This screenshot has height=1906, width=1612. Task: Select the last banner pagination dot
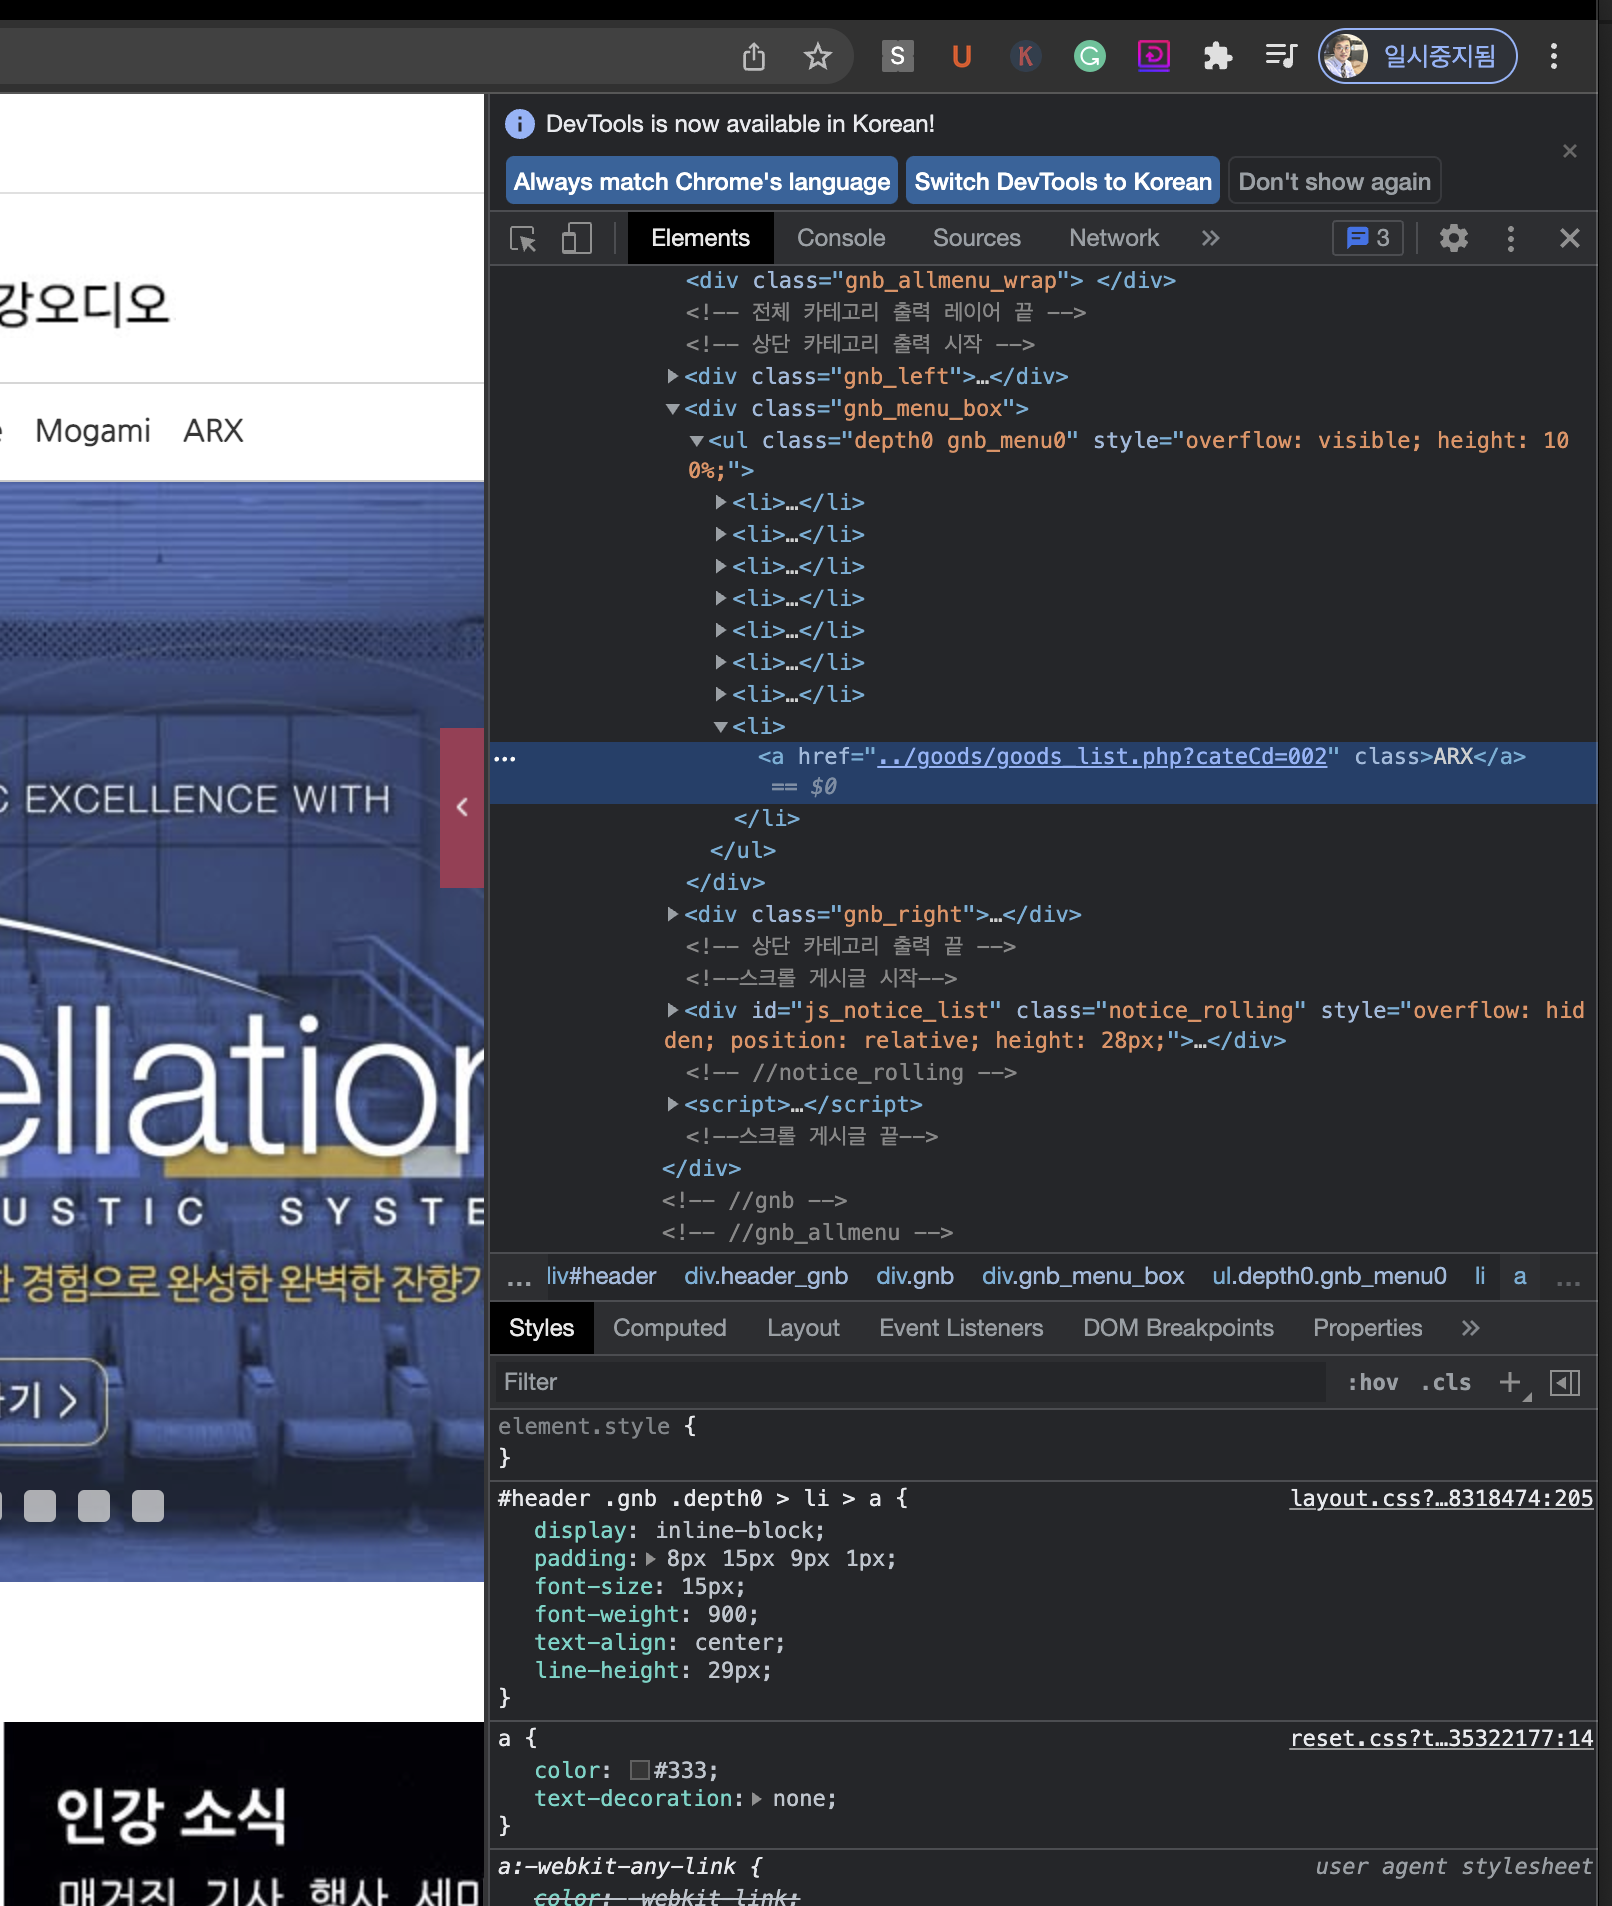click(148, 1506)
